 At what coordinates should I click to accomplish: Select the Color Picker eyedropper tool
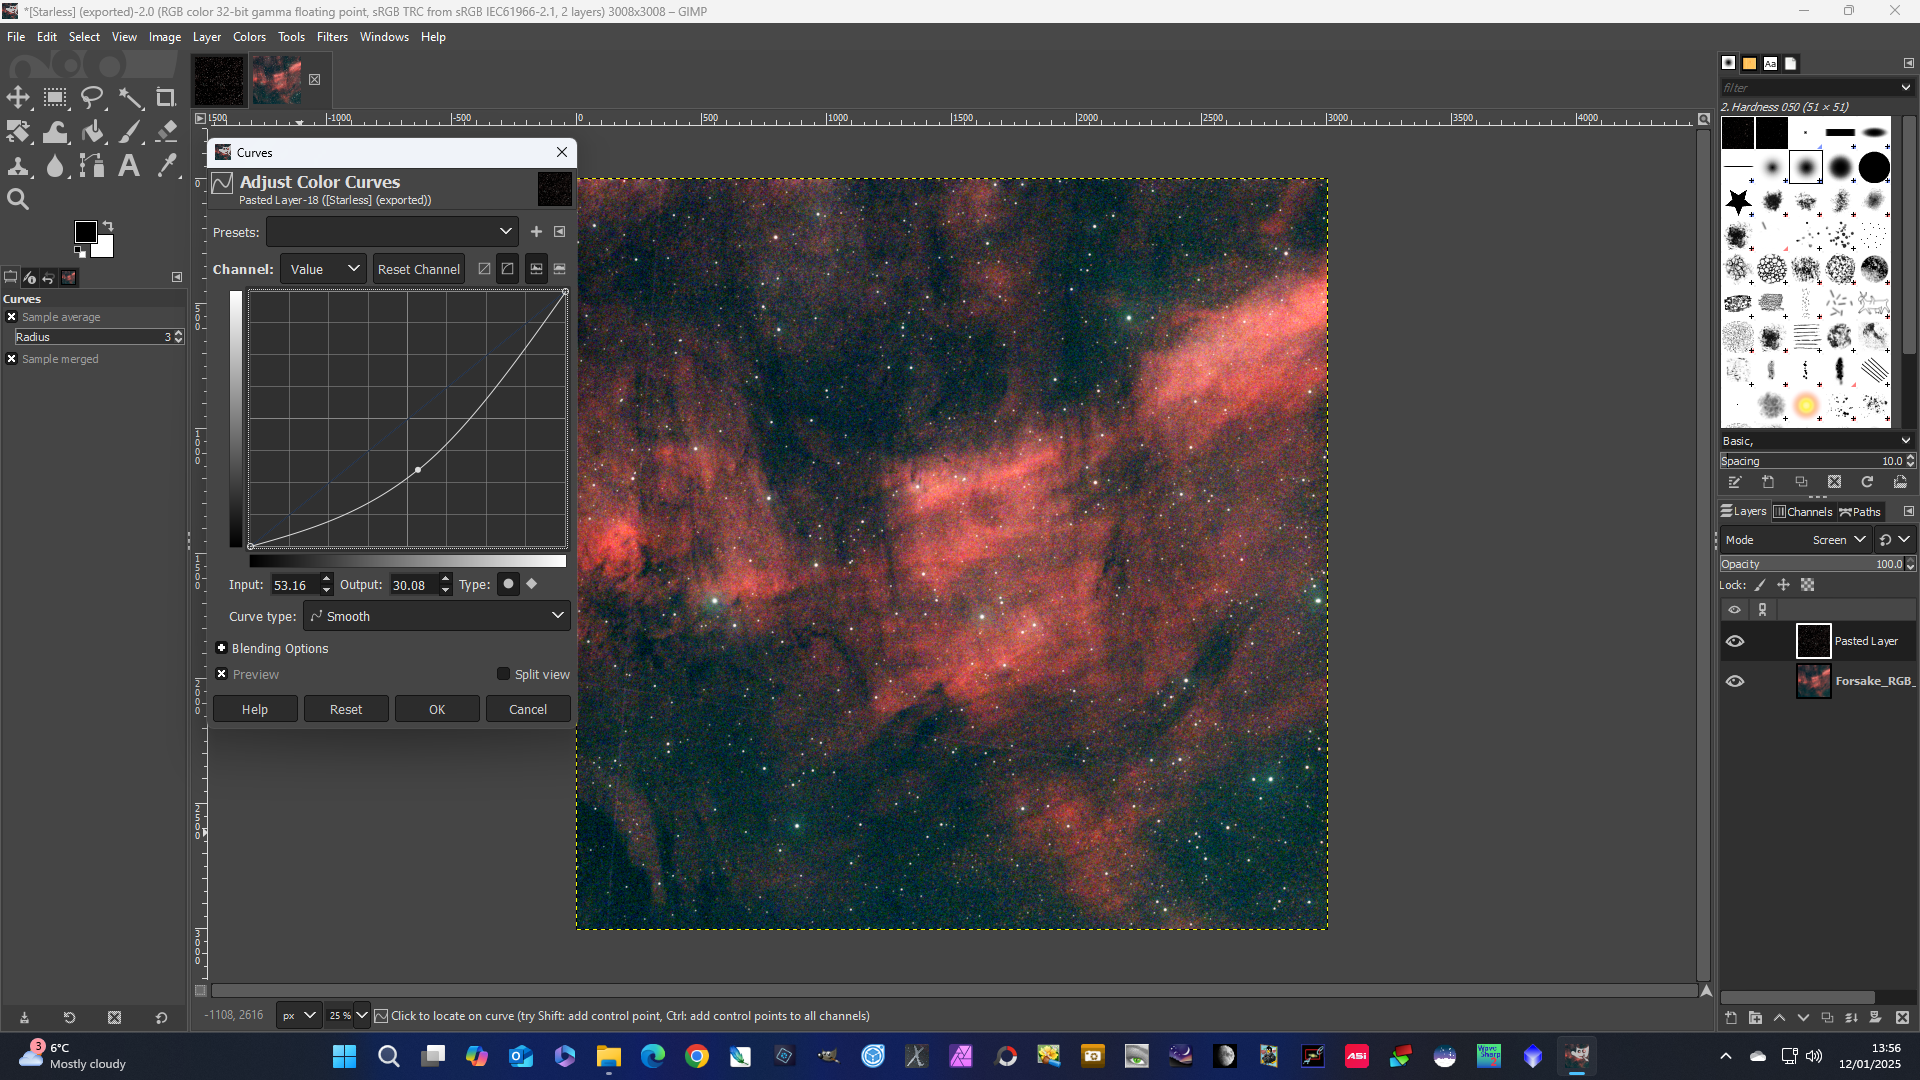(x=167, y=166)
